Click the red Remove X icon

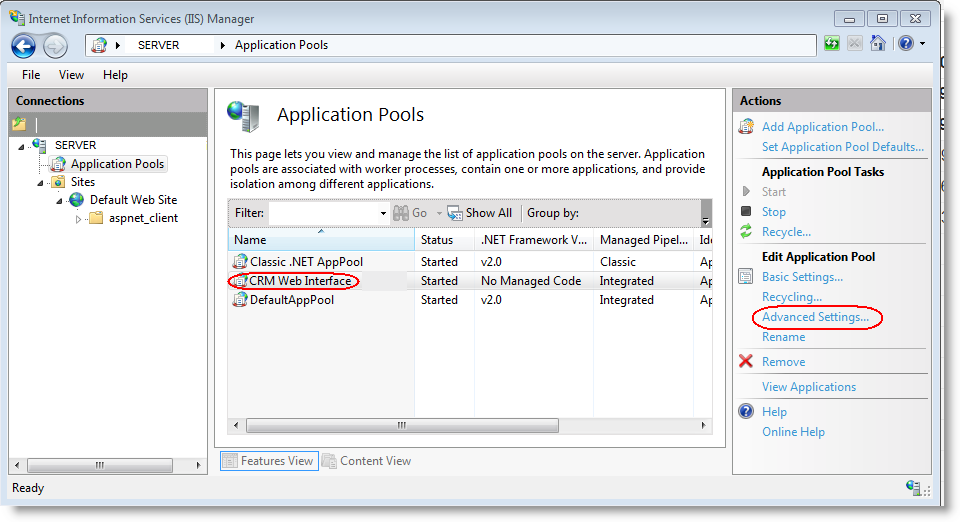pos(746,362)
